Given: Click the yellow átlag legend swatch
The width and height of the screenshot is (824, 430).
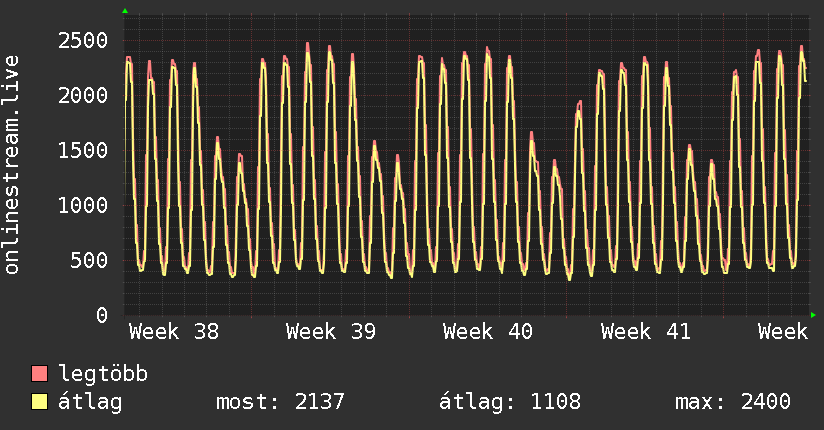Looking at the screenshot, I should 39,401.
